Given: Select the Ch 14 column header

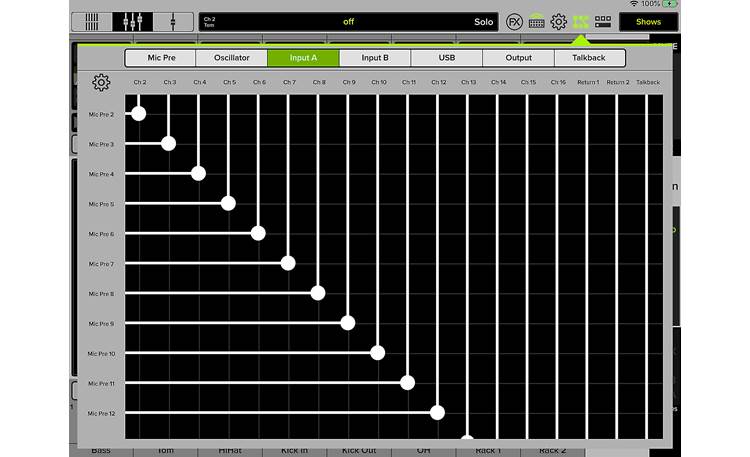Looking at the screenshot, I should point(498,82).
